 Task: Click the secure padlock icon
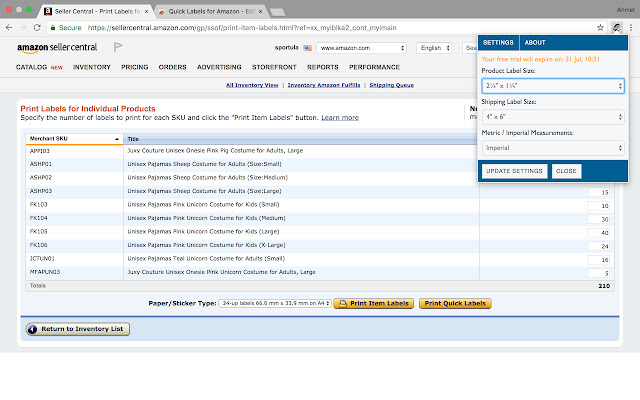(53, 28)
